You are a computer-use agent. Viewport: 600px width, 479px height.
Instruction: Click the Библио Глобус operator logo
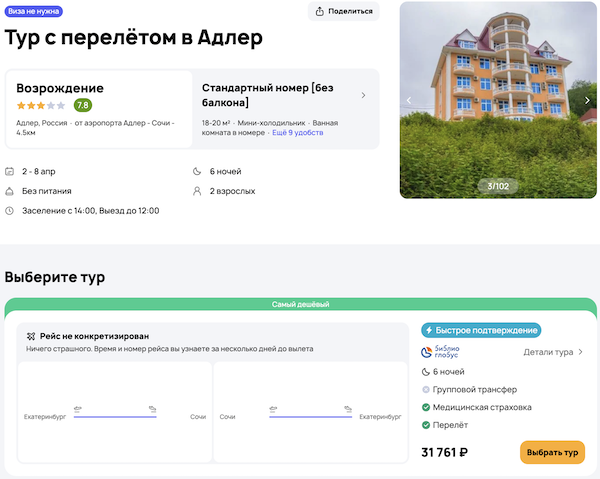441,352
